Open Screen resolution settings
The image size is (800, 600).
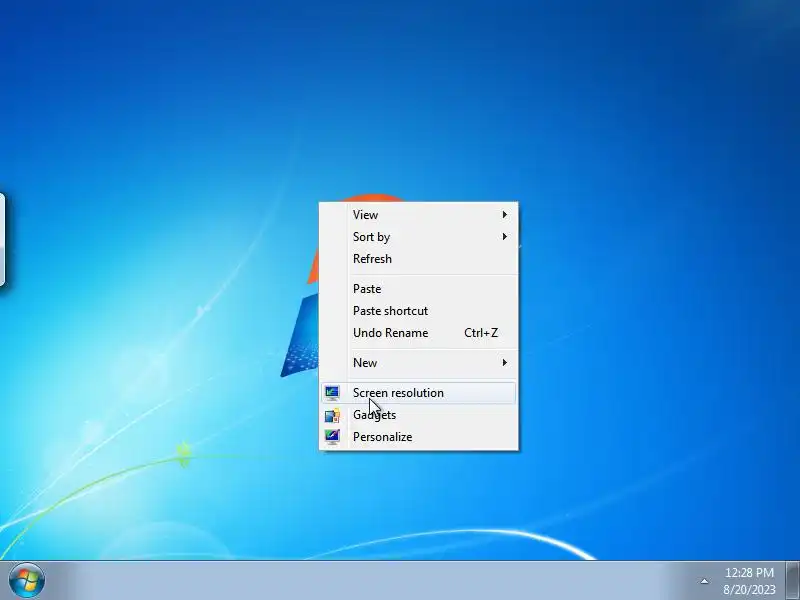[x=418, y=393]
